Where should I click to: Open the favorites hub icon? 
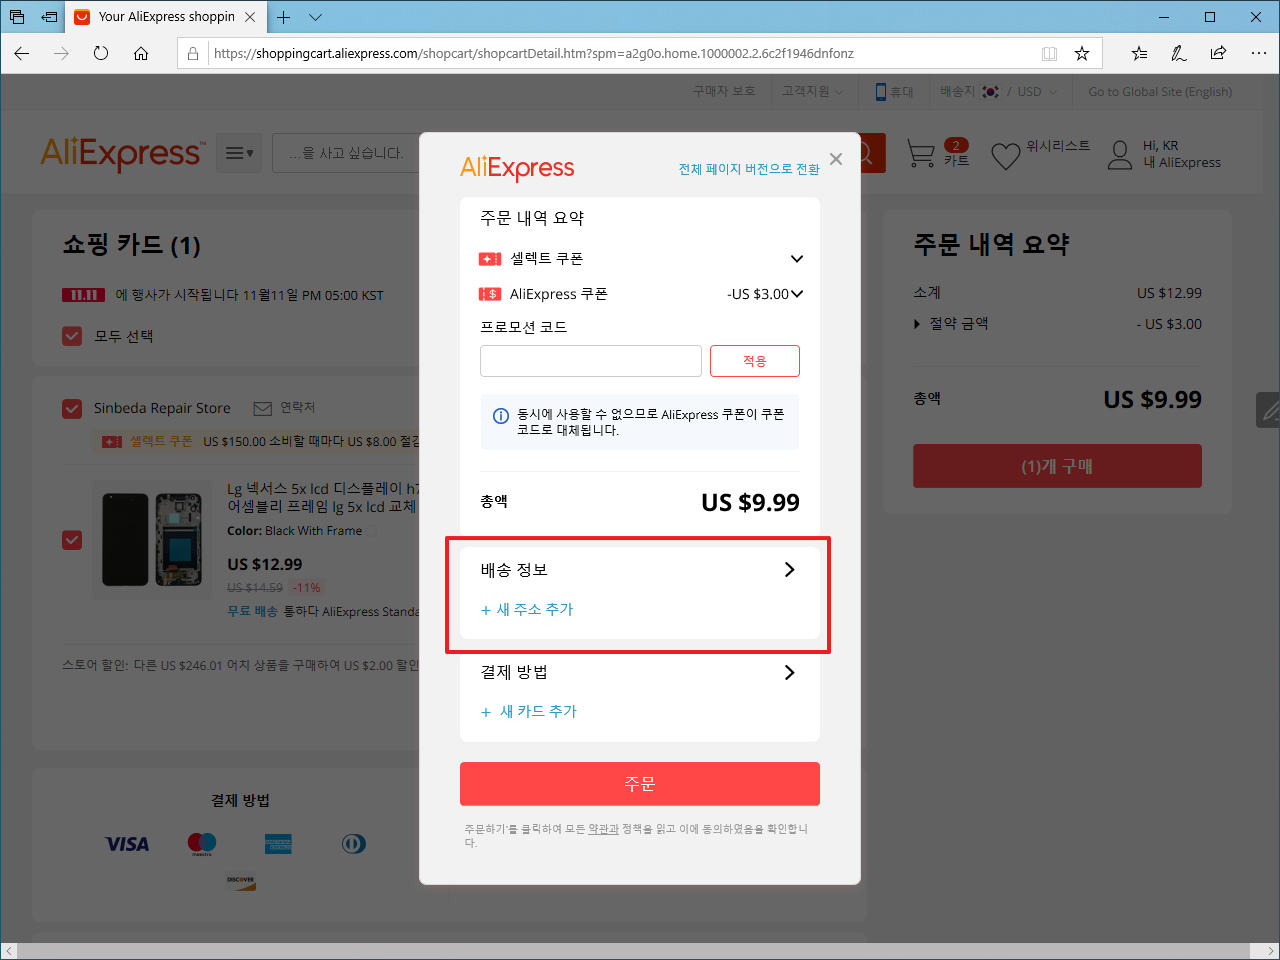pos(1139,53)
